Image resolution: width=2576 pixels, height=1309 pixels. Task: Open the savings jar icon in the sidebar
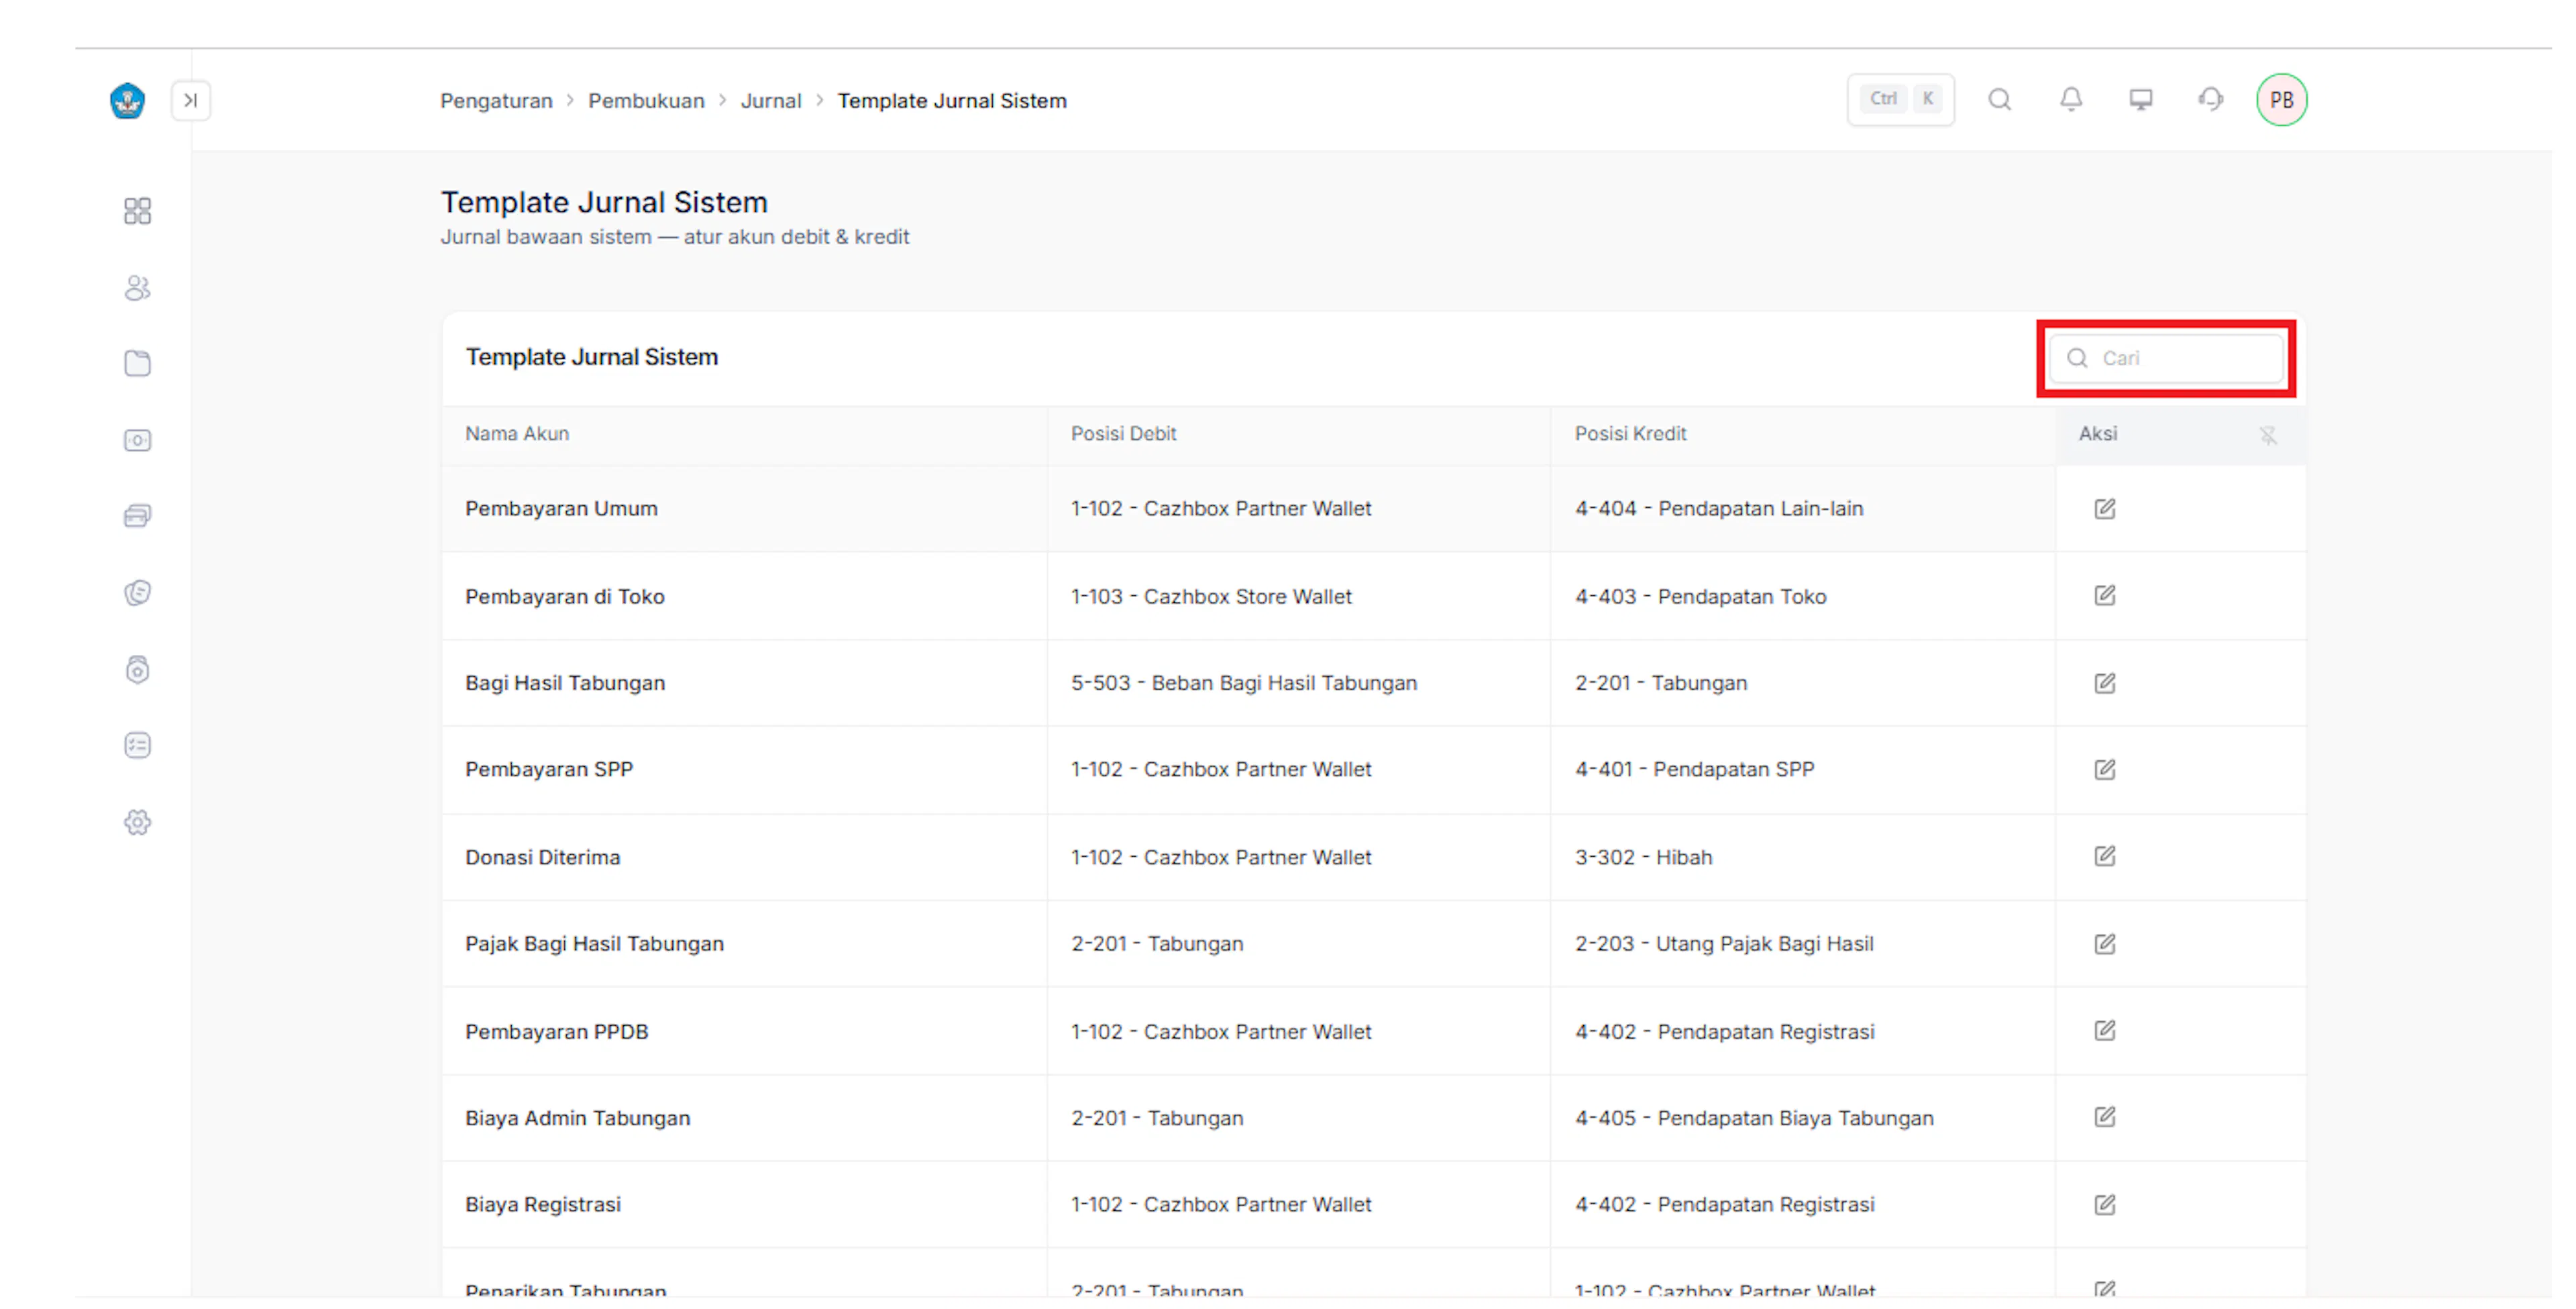138,669
